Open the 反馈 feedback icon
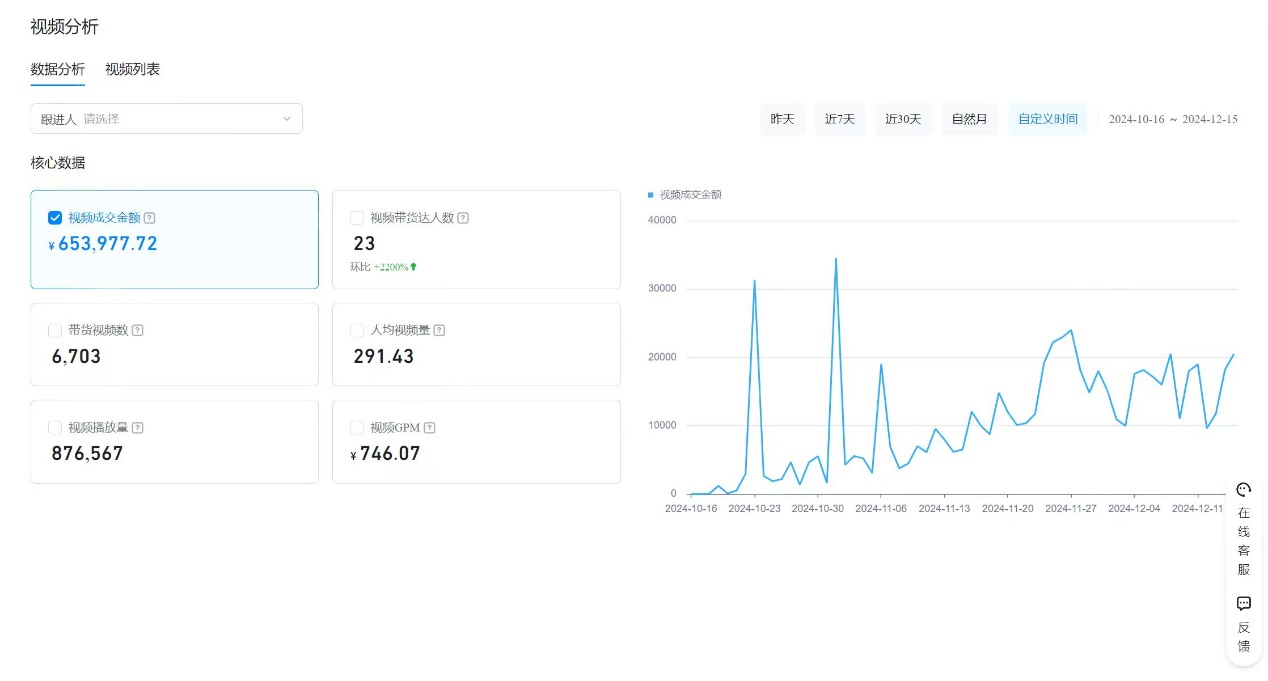The height and width of the screenshot is (681, 1268). click(x=1243, y=604)
